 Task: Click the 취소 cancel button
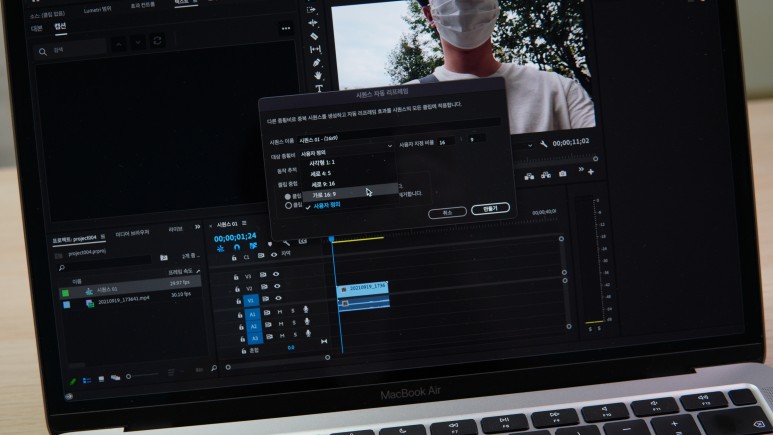[x=447, y=213]
